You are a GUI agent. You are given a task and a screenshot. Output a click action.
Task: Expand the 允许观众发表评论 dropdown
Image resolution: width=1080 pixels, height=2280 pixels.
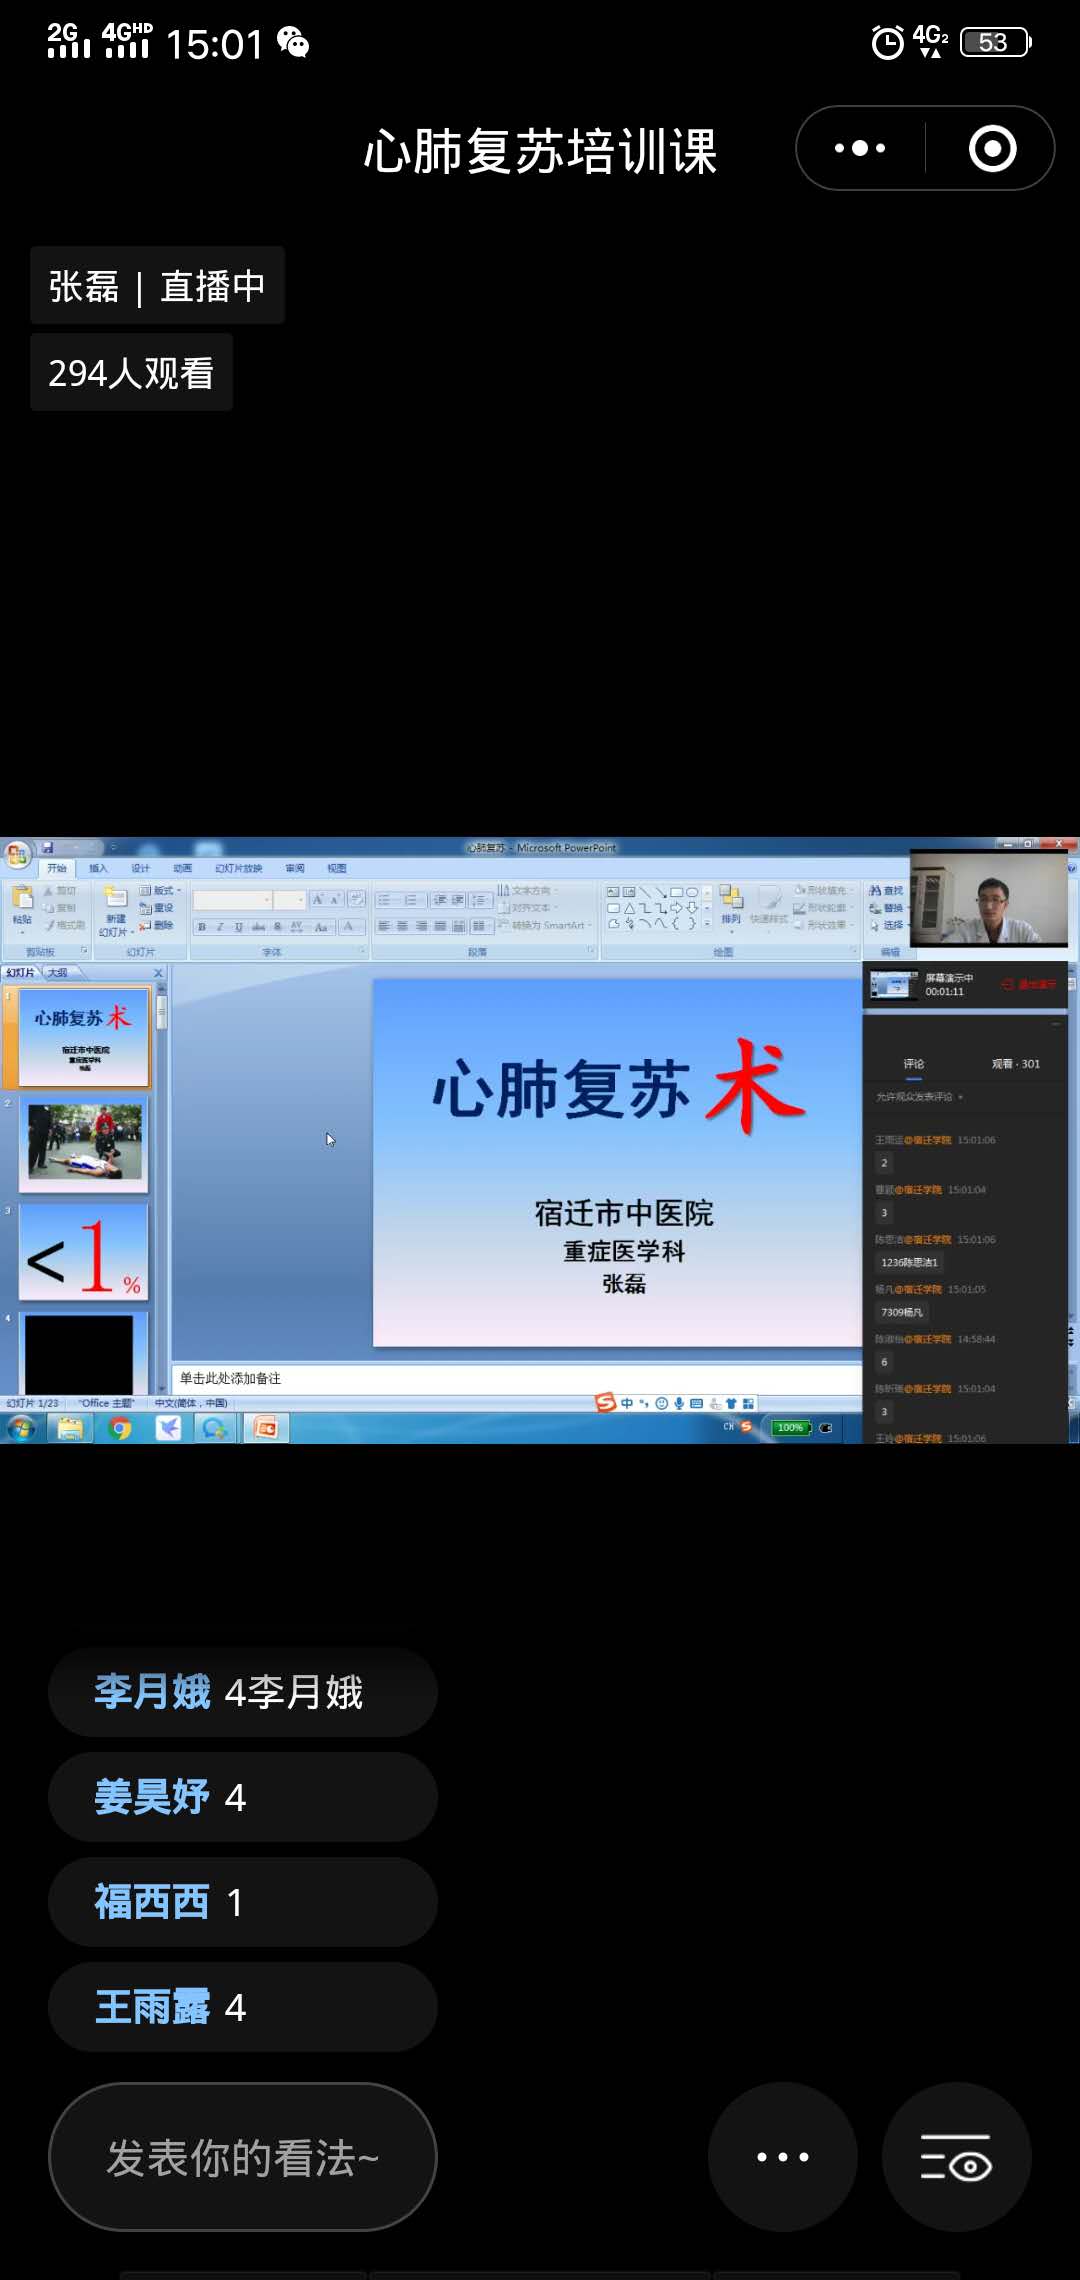pyautogui.click(x=960, y=1097)
